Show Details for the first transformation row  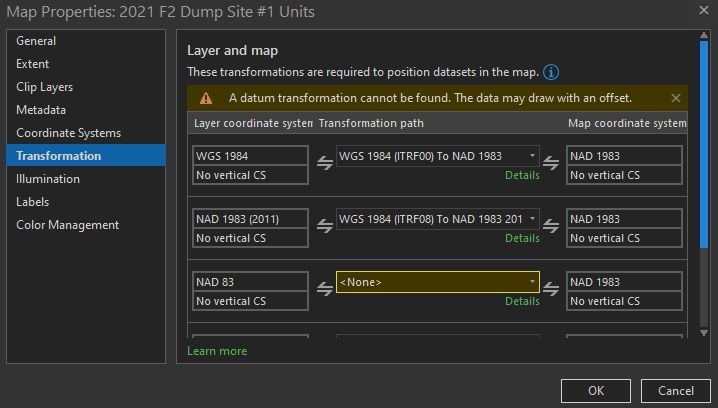[x=522, y=175]
